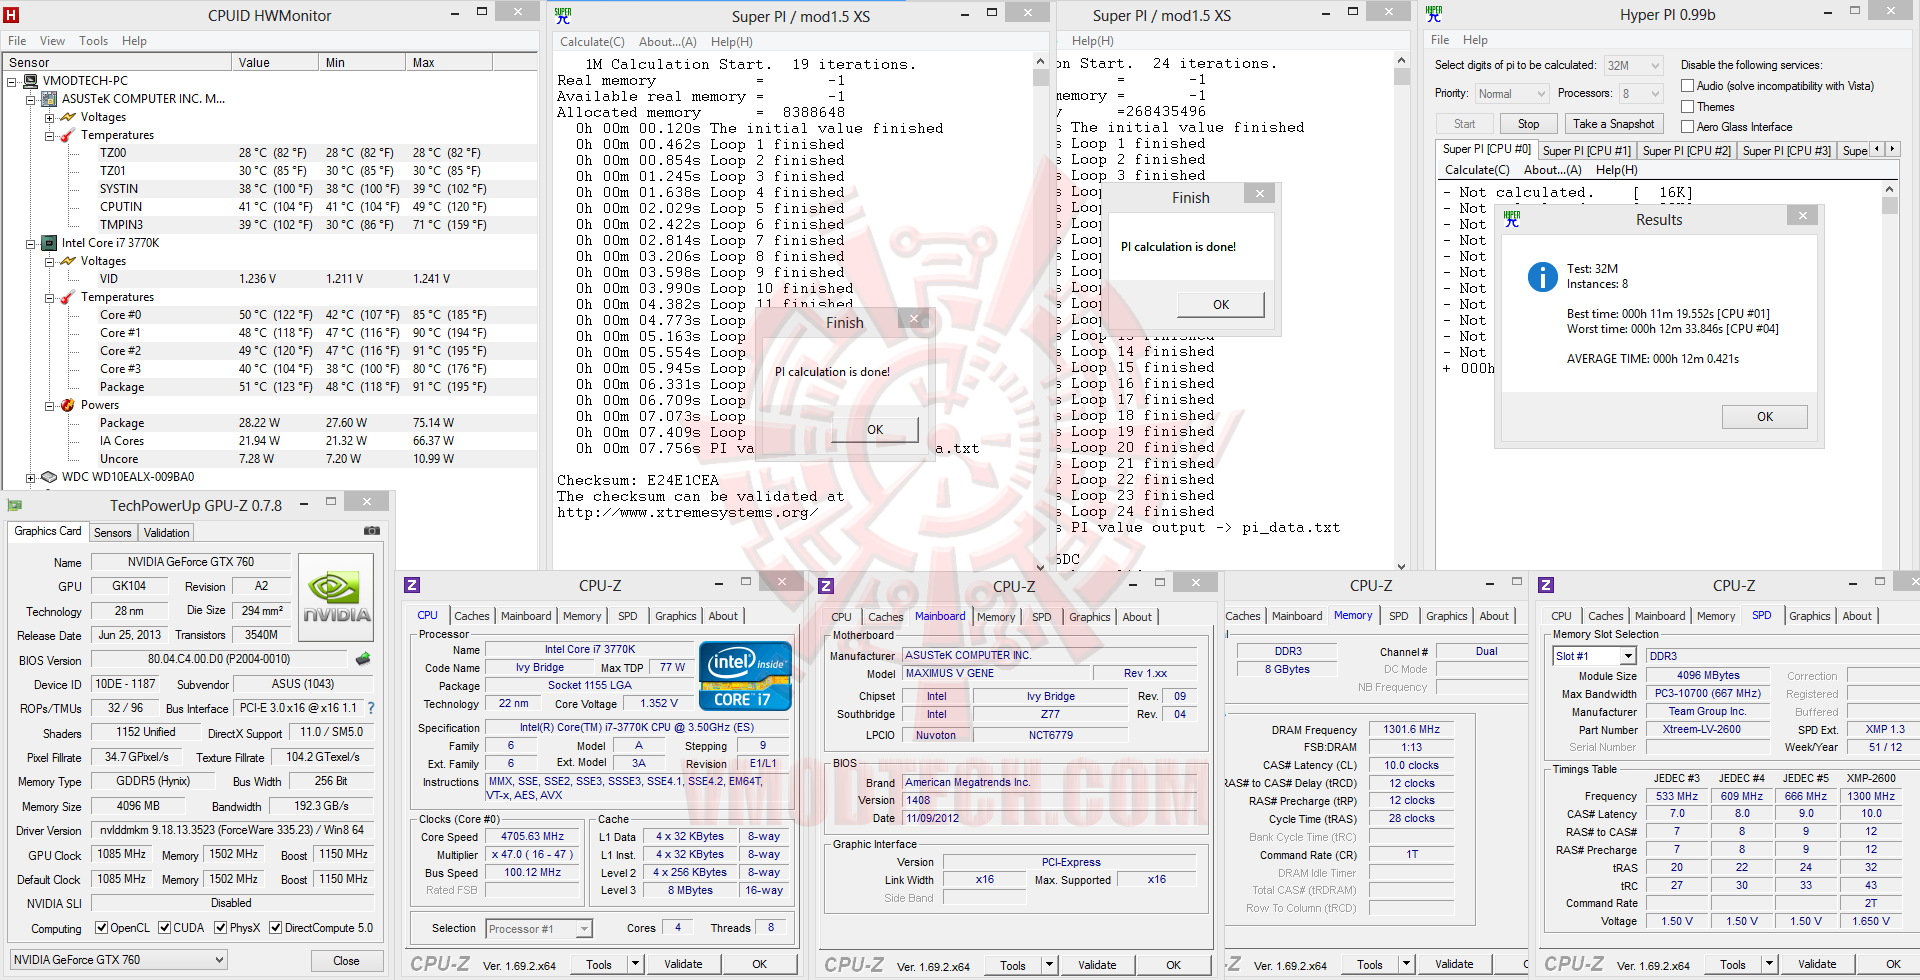Screen dimensions: 1920x980
Task: Click the voltage icon beside Voltages under ASUSTeK
Action: pos(68,117)
